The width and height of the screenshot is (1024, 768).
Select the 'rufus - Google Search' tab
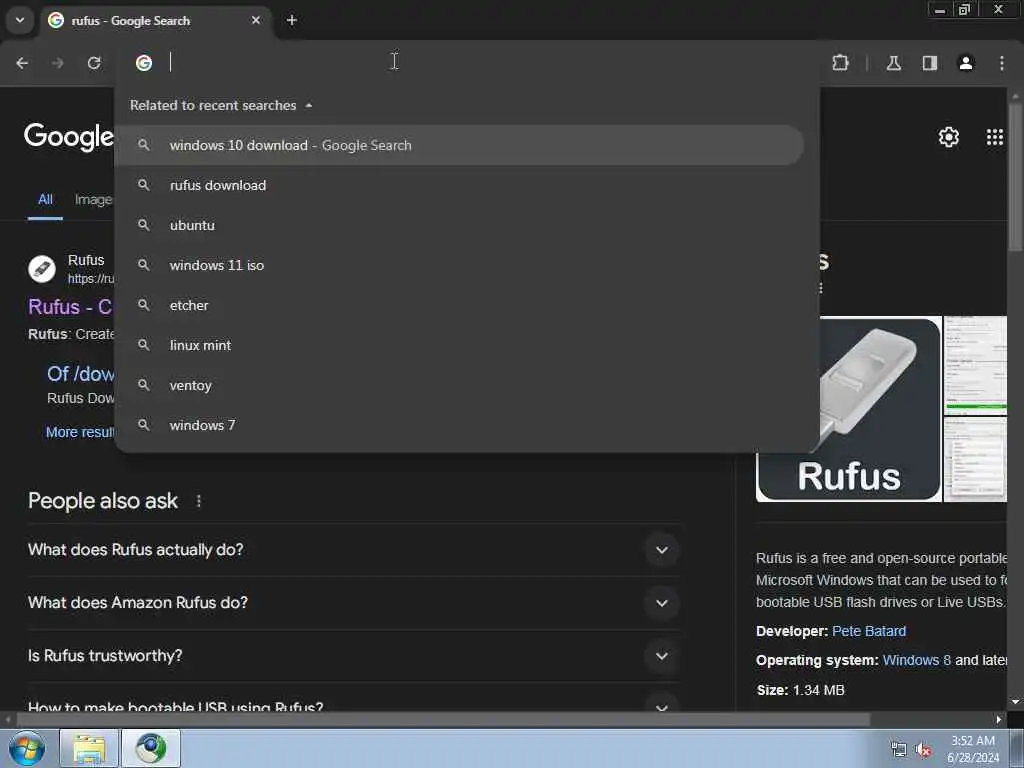pyautogui.click(x=155, y=20)
